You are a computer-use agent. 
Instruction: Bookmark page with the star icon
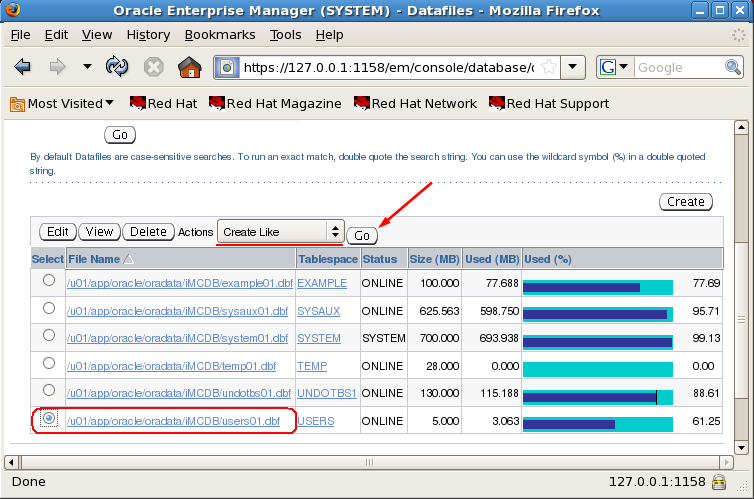[x=549, y=67]
